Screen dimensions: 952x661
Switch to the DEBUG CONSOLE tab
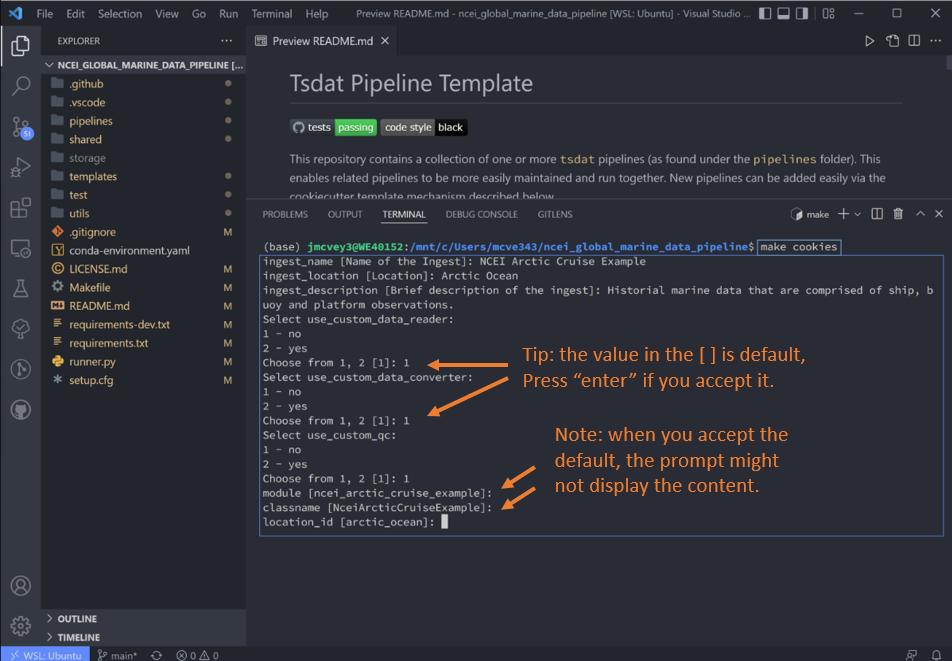click(481, 214)
